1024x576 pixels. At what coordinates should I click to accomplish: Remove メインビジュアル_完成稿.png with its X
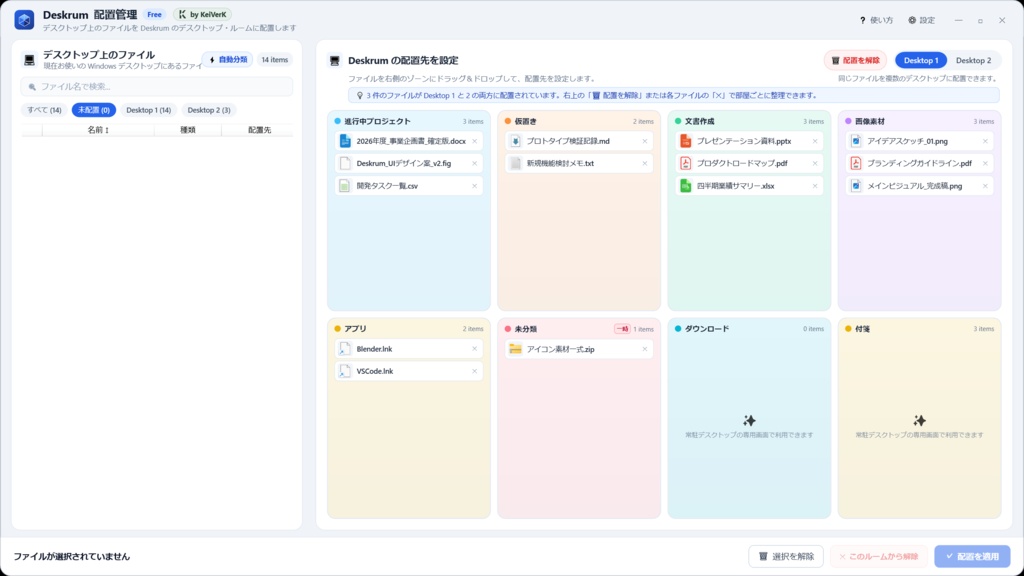(985, 185)
